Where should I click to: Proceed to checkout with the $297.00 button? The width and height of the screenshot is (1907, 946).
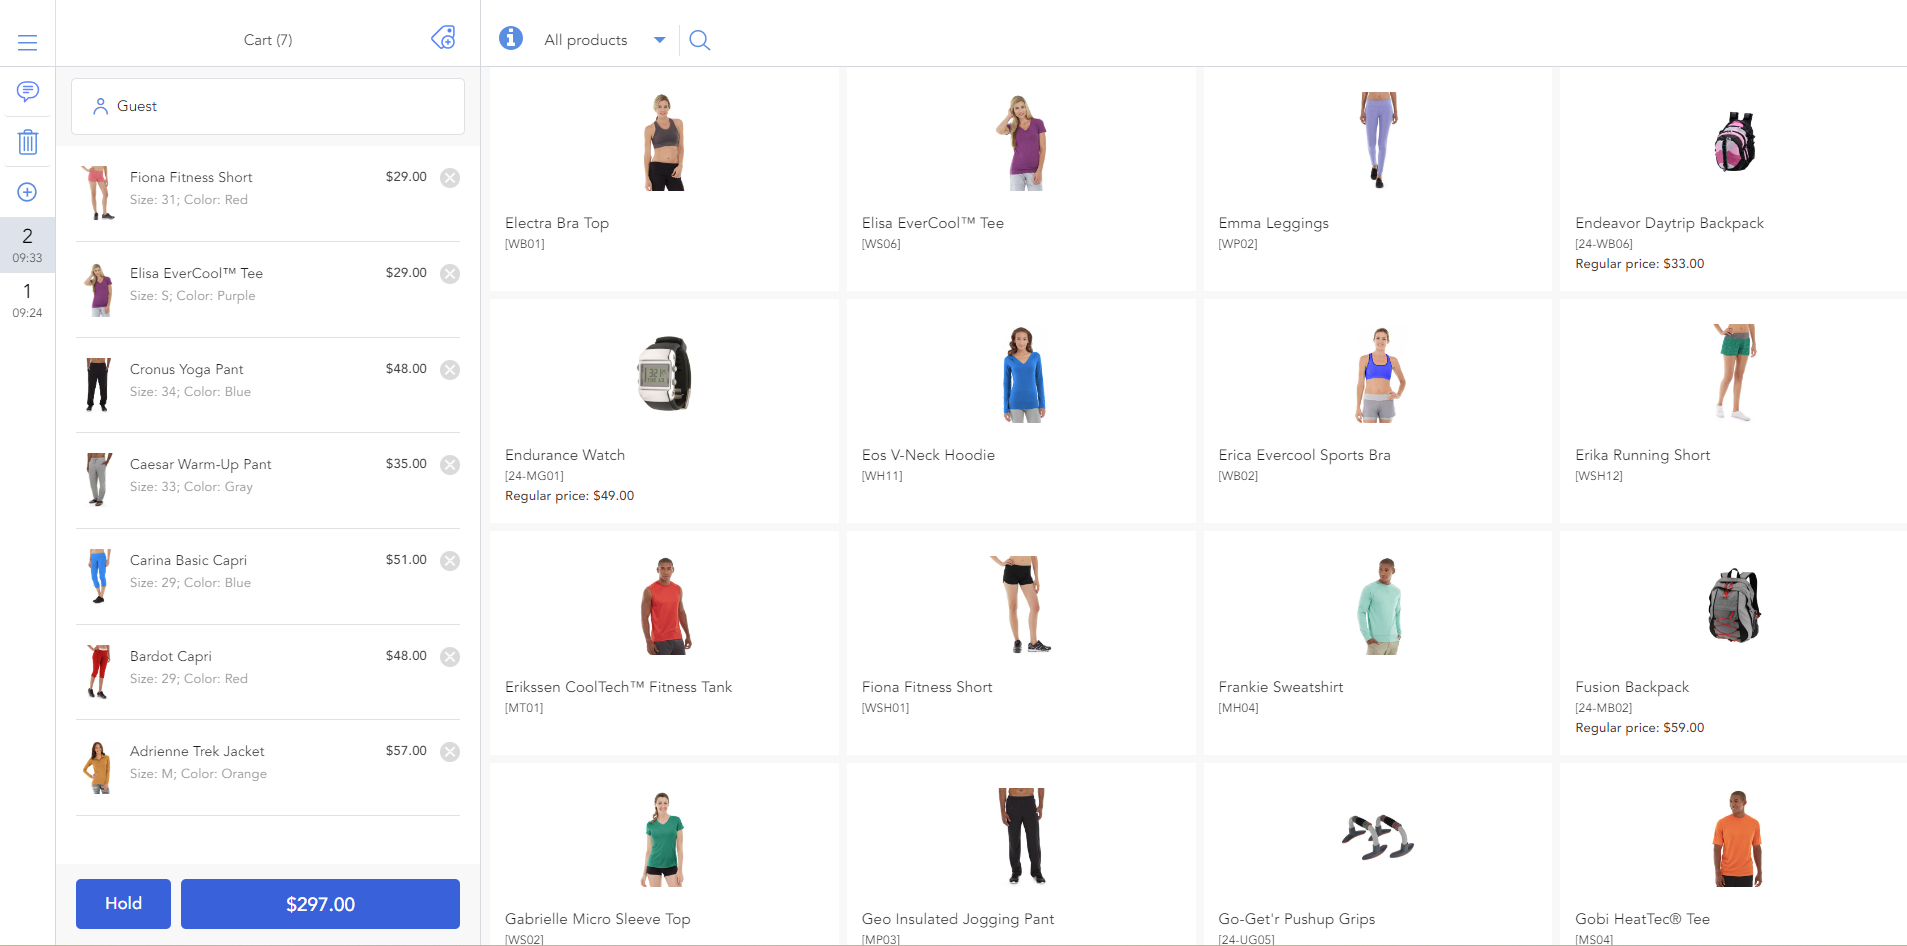tap(319, 903)
